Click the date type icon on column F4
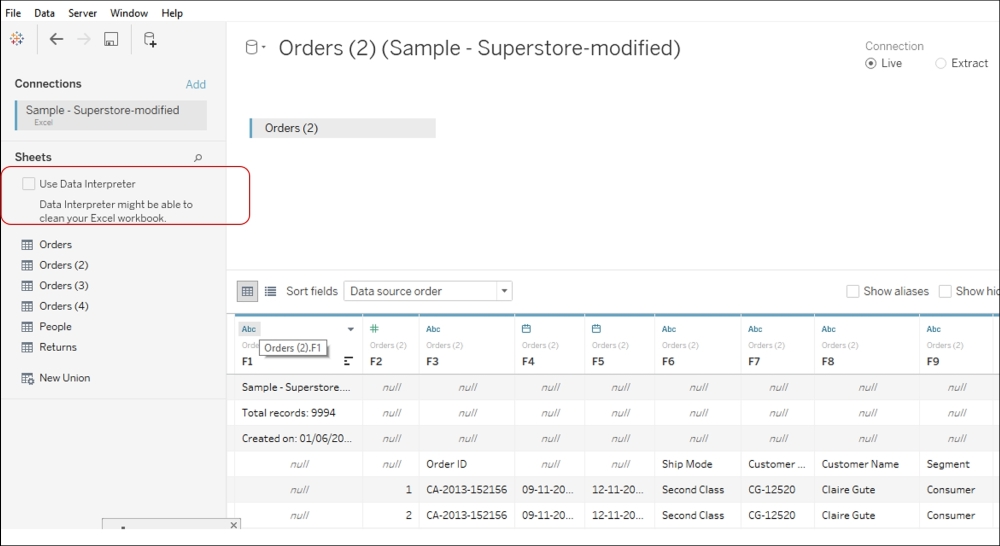Screen dimensions: 1000x546 (x=526, y=328)
